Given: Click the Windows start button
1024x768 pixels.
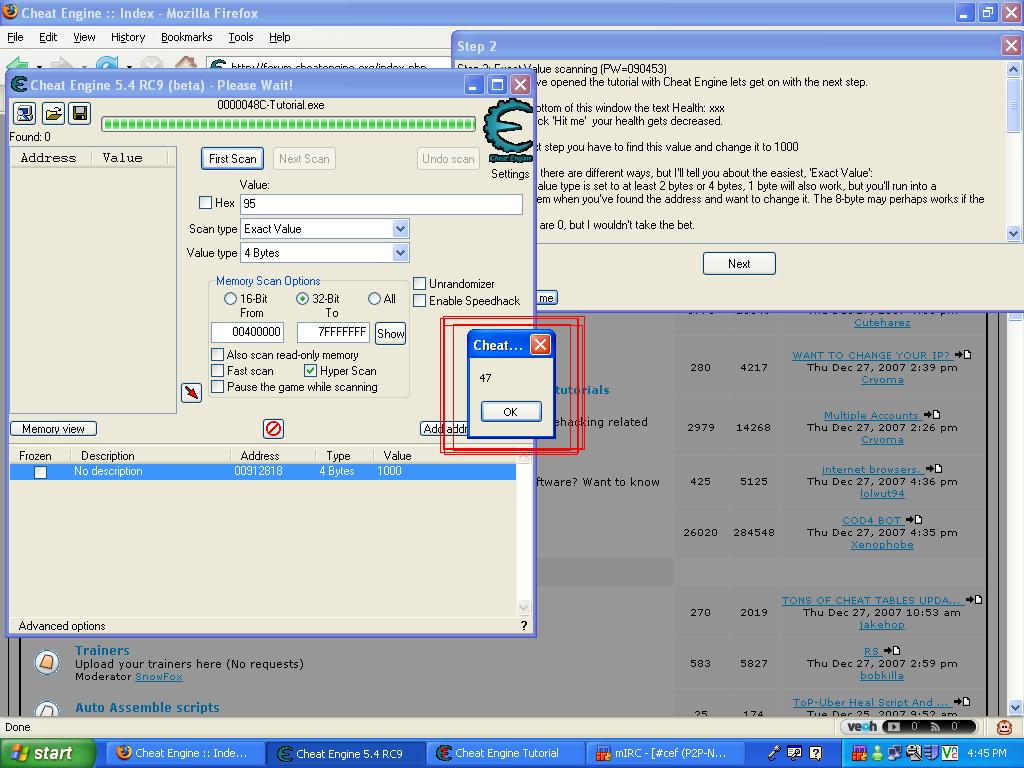Looking at the screenshot, I should tap(47, 753).
